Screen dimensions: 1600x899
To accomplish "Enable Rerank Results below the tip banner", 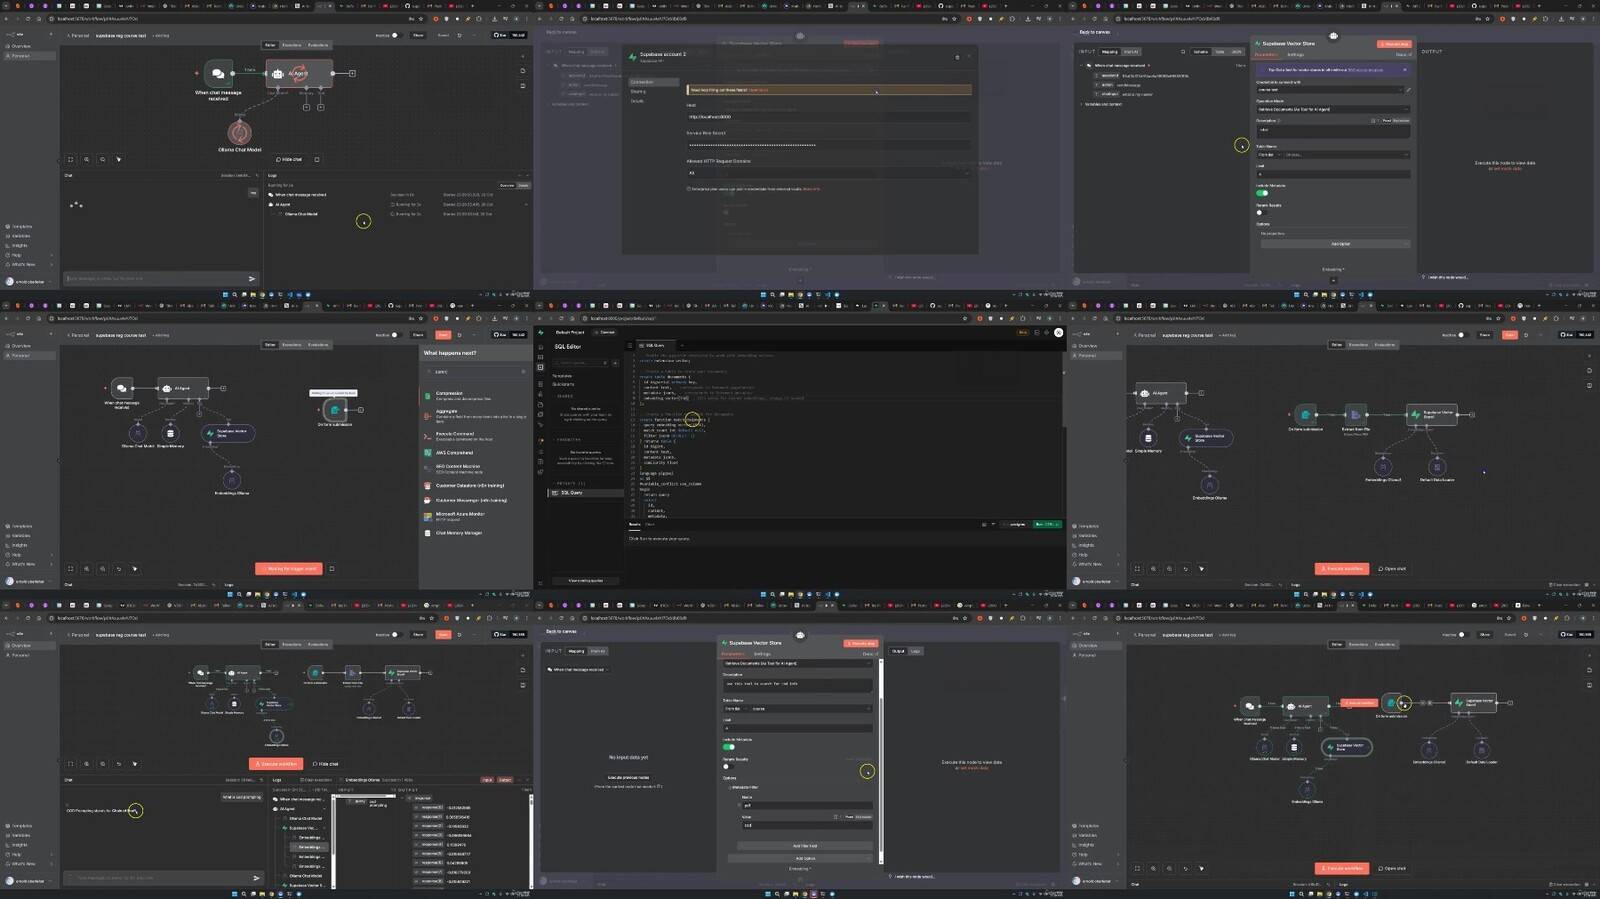I will (x=1260, y=212).
